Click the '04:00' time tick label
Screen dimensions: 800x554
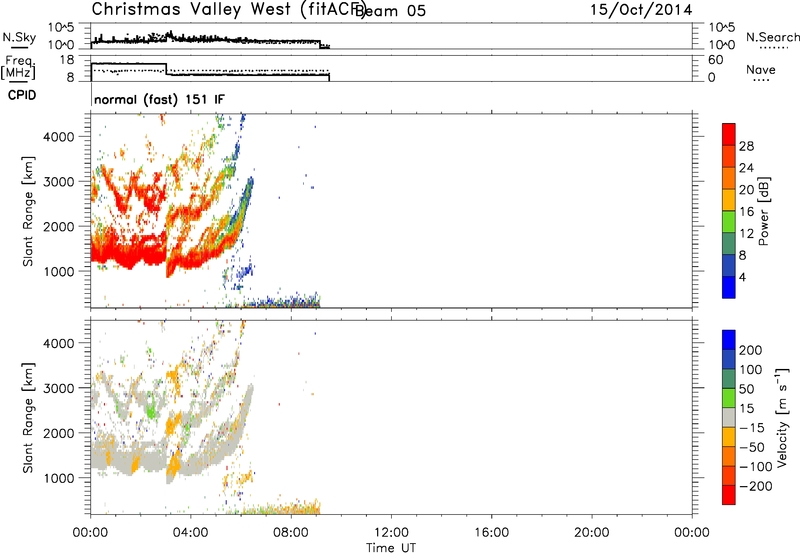pos(190,533)
